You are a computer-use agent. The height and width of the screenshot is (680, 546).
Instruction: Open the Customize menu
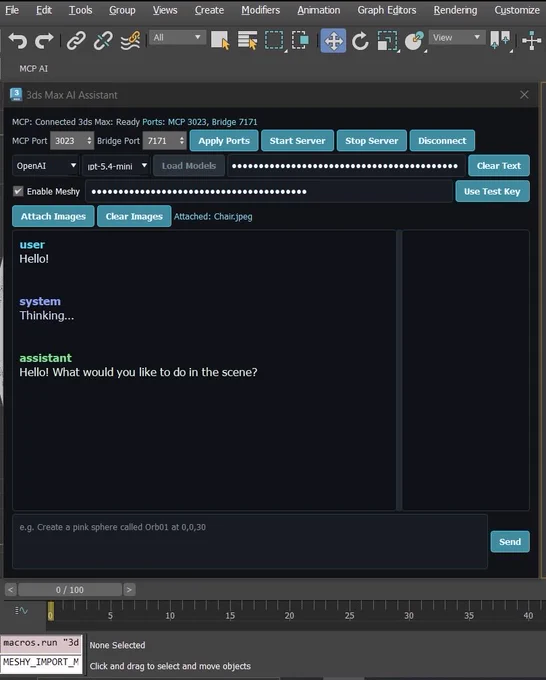coord(517,10)
